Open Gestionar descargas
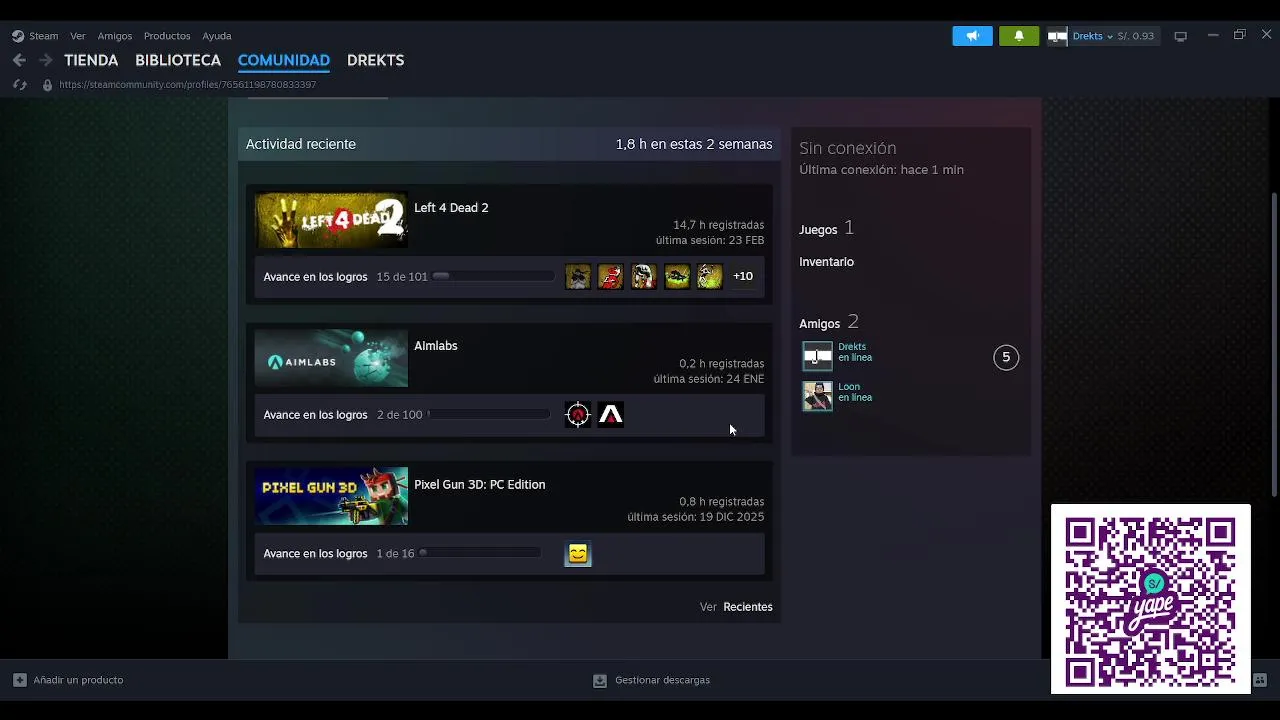The width and height of the screenshot is (1280, 720). tap(662, 680)
